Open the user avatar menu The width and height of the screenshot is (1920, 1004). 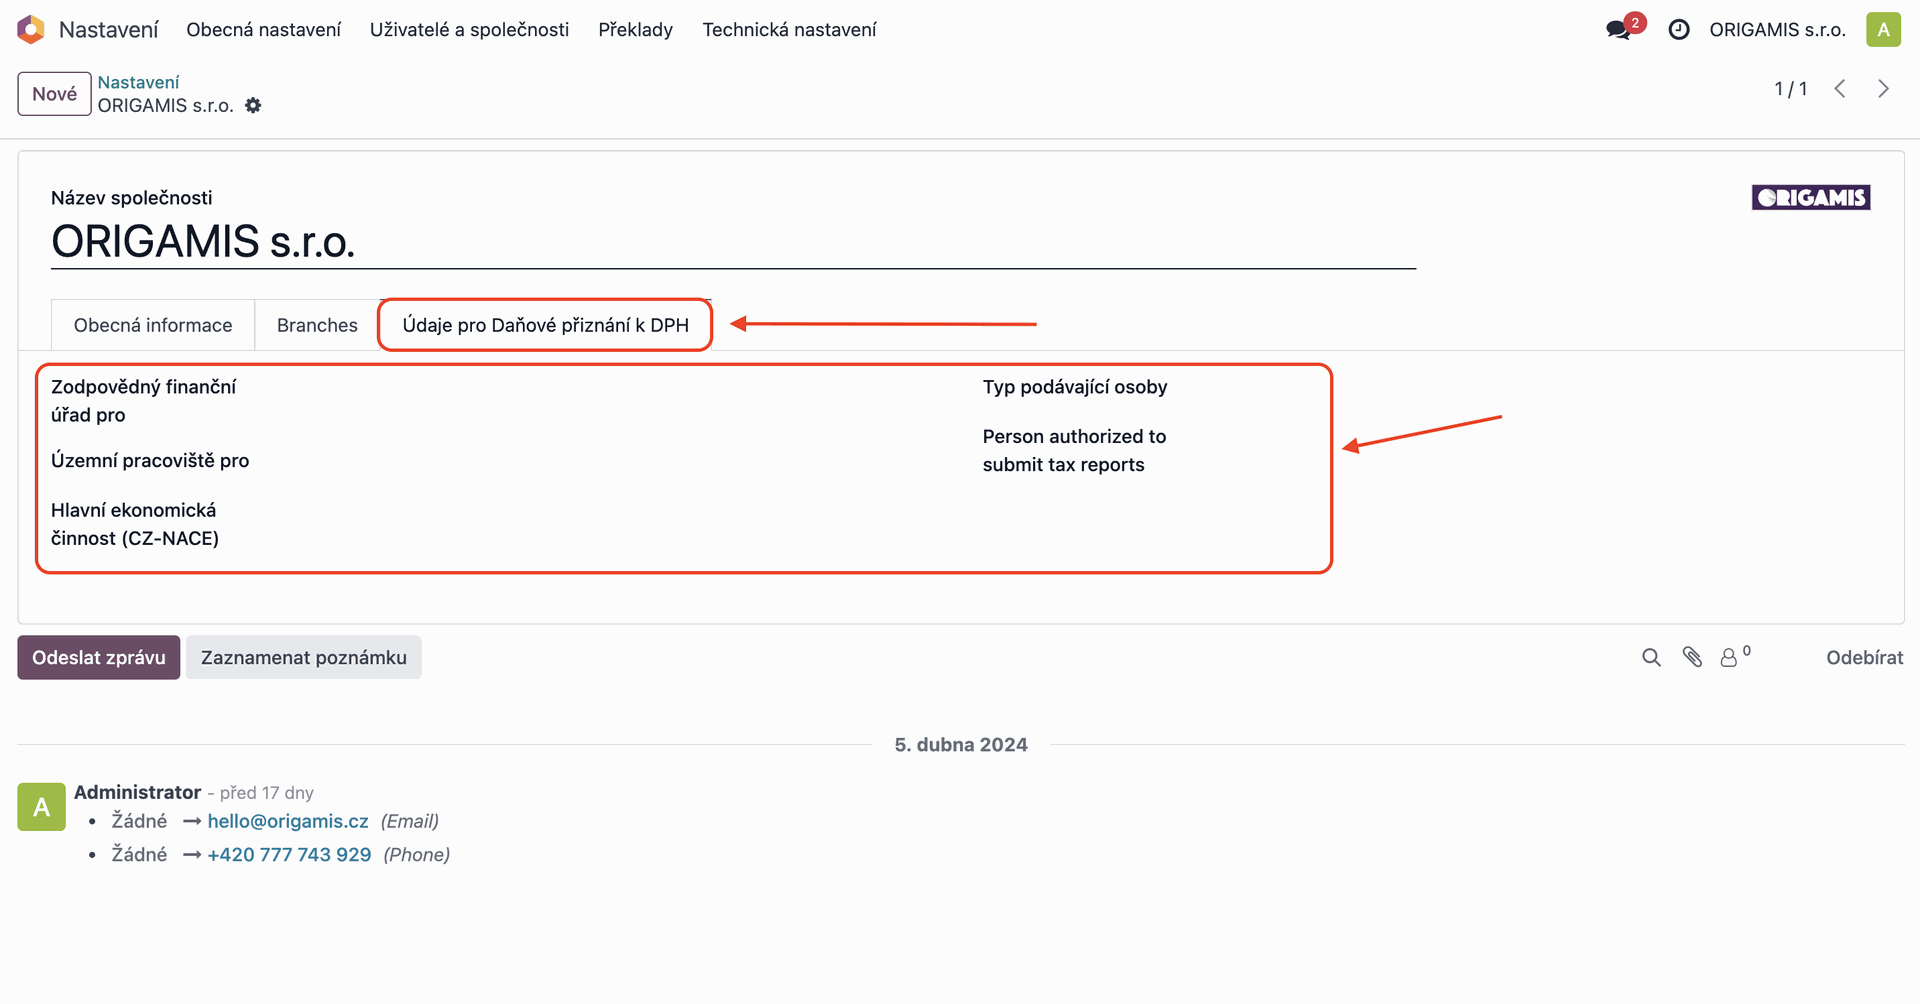click(x=1883, y=30)
